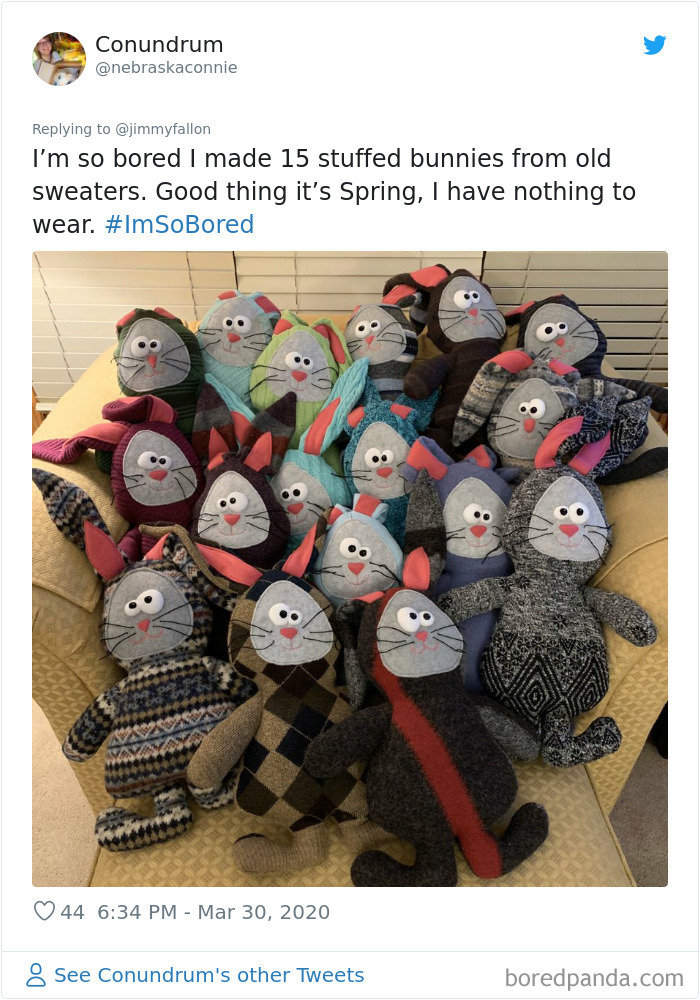Click the boredpanda.com watermark
Viewport: 700px width, 1000px height.
[x=594, y=978]
